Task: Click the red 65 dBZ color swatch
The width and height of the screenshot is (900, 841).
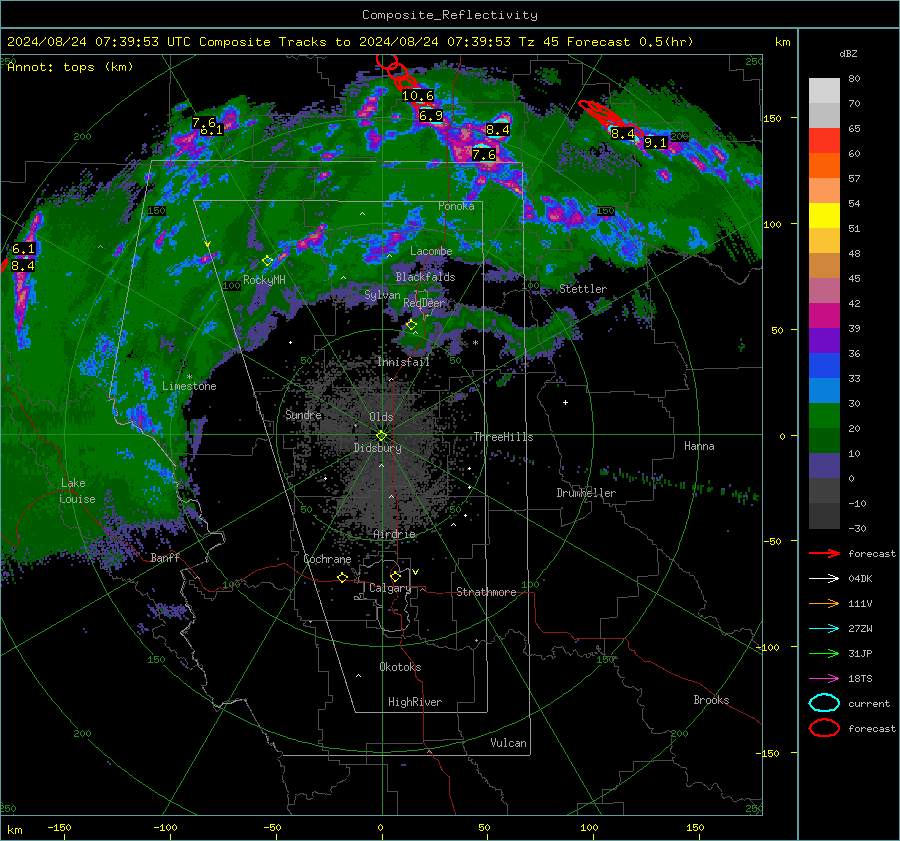Action: (824, 141)
